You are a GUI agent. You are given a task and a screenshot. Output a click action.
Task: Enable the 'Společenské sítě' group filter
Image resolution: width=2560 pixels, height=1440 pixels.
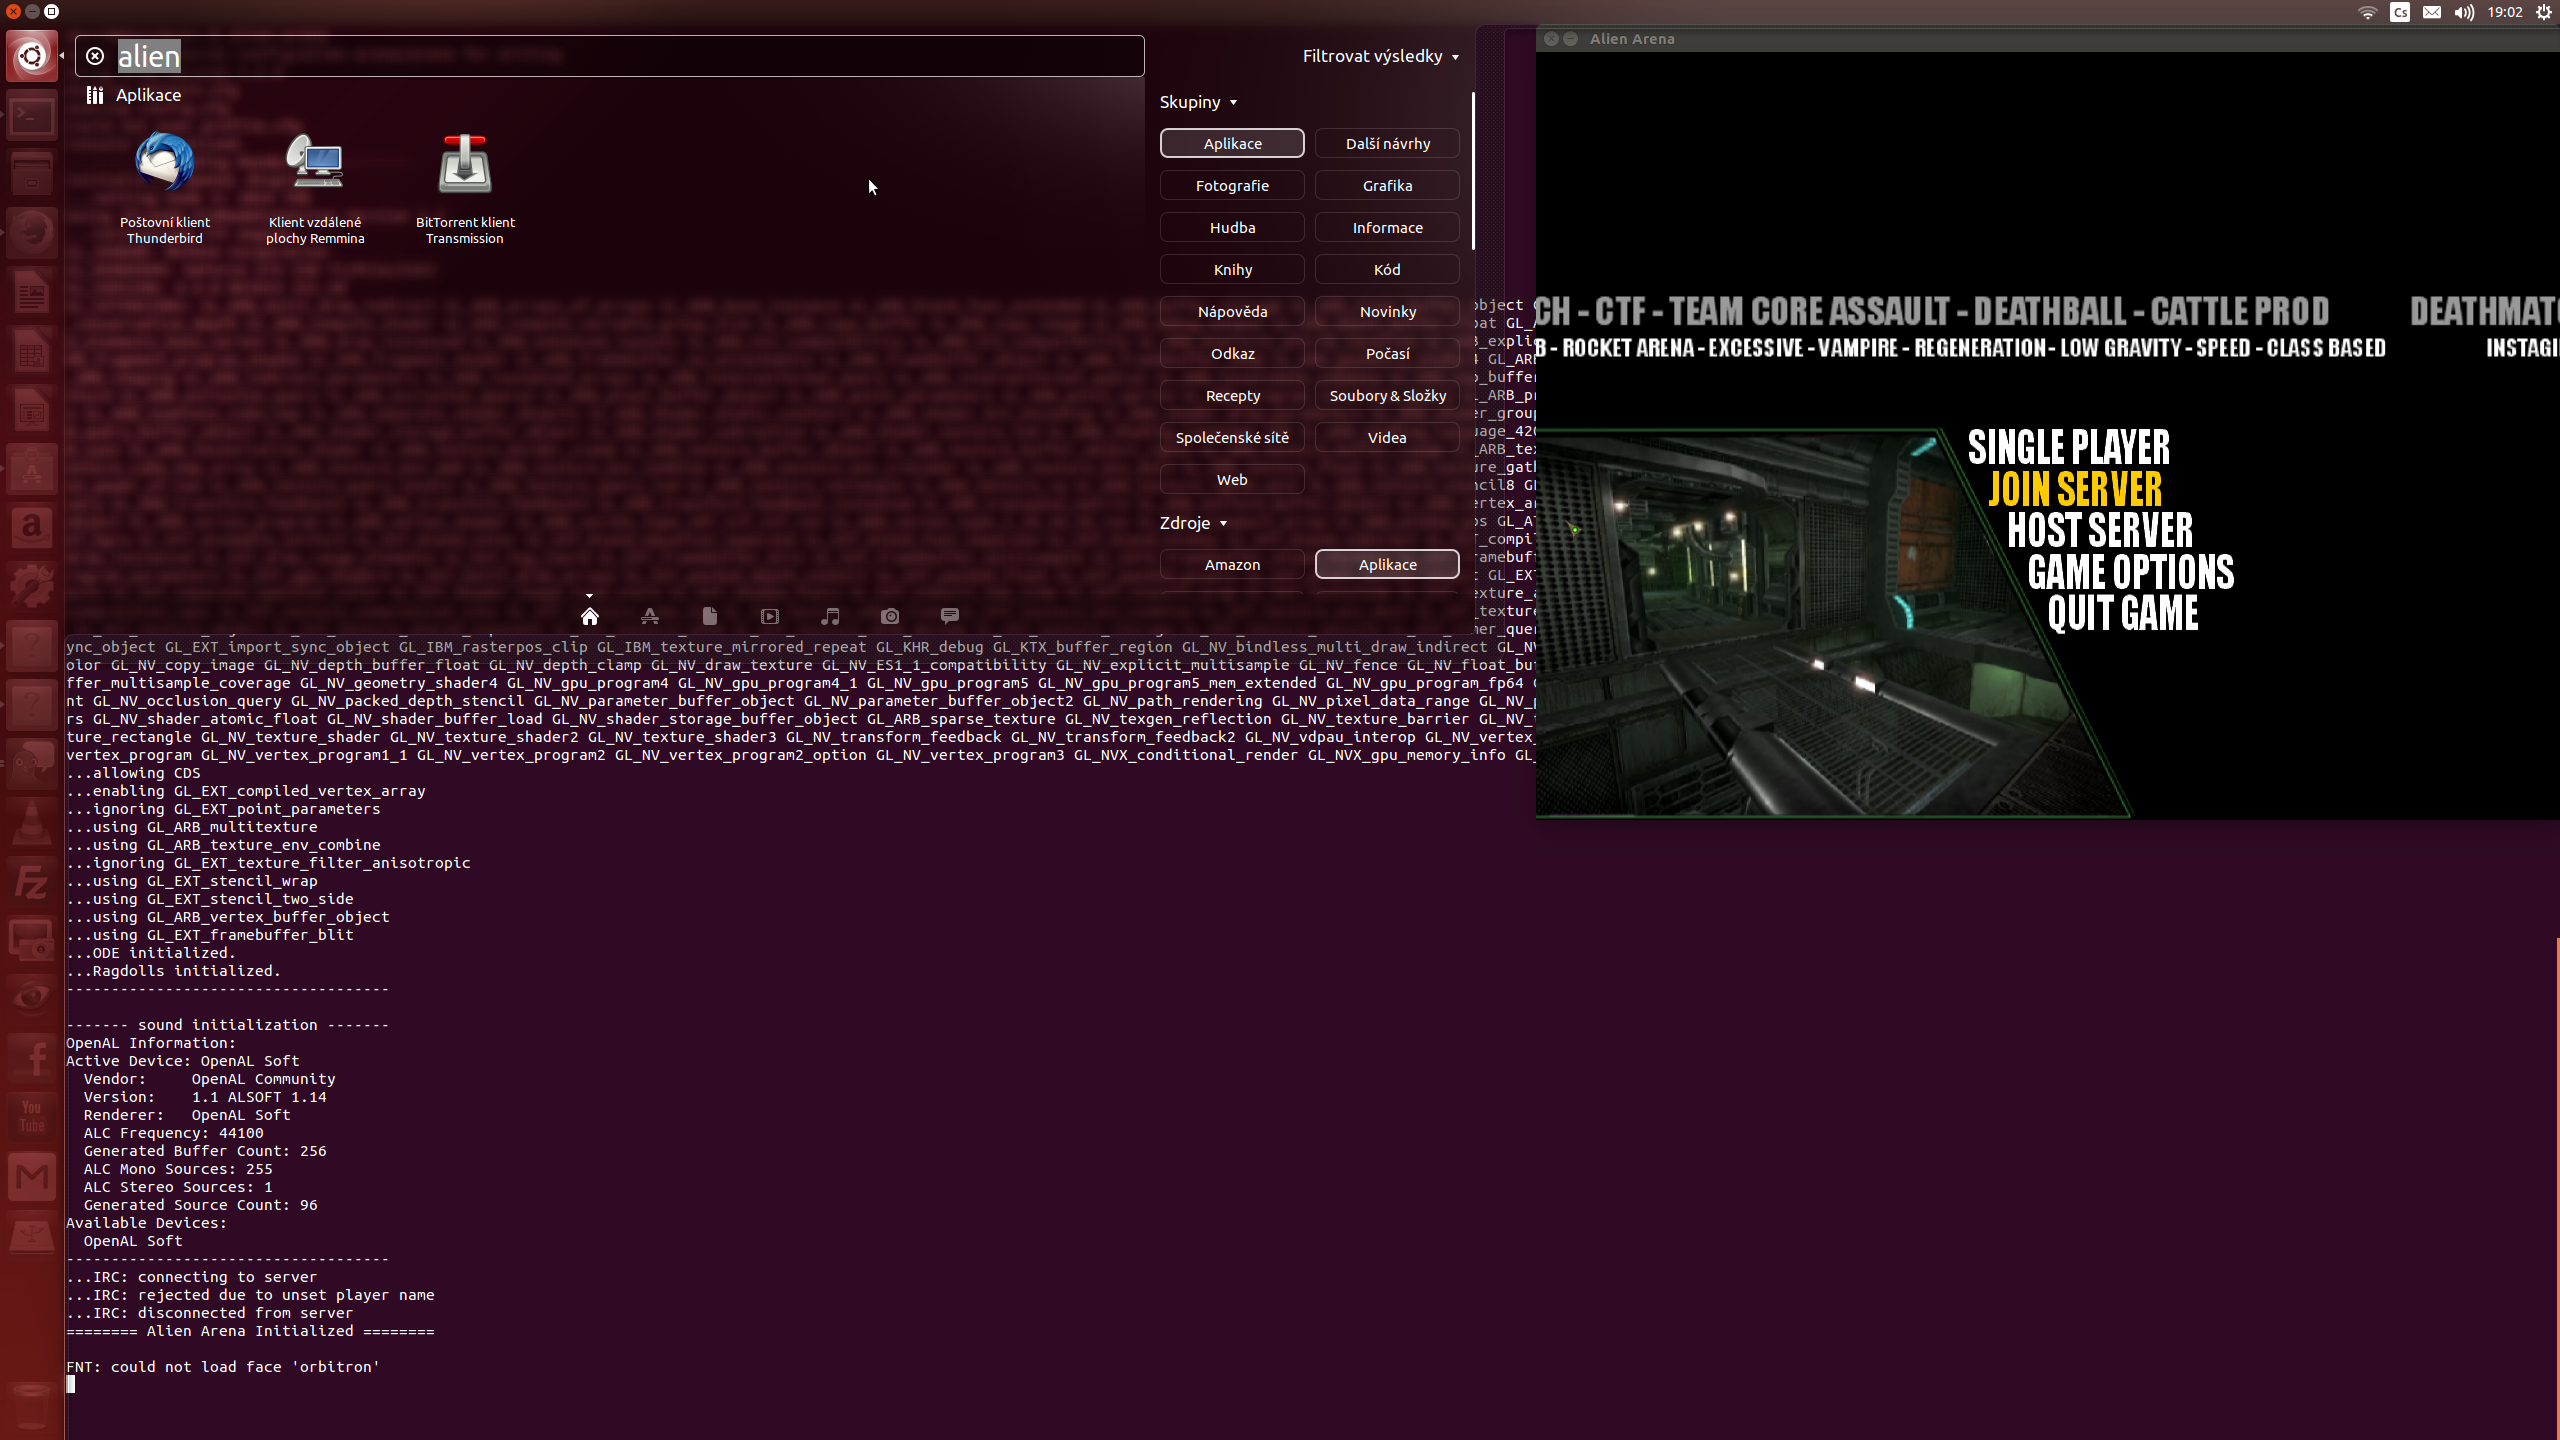(1232, 437)
